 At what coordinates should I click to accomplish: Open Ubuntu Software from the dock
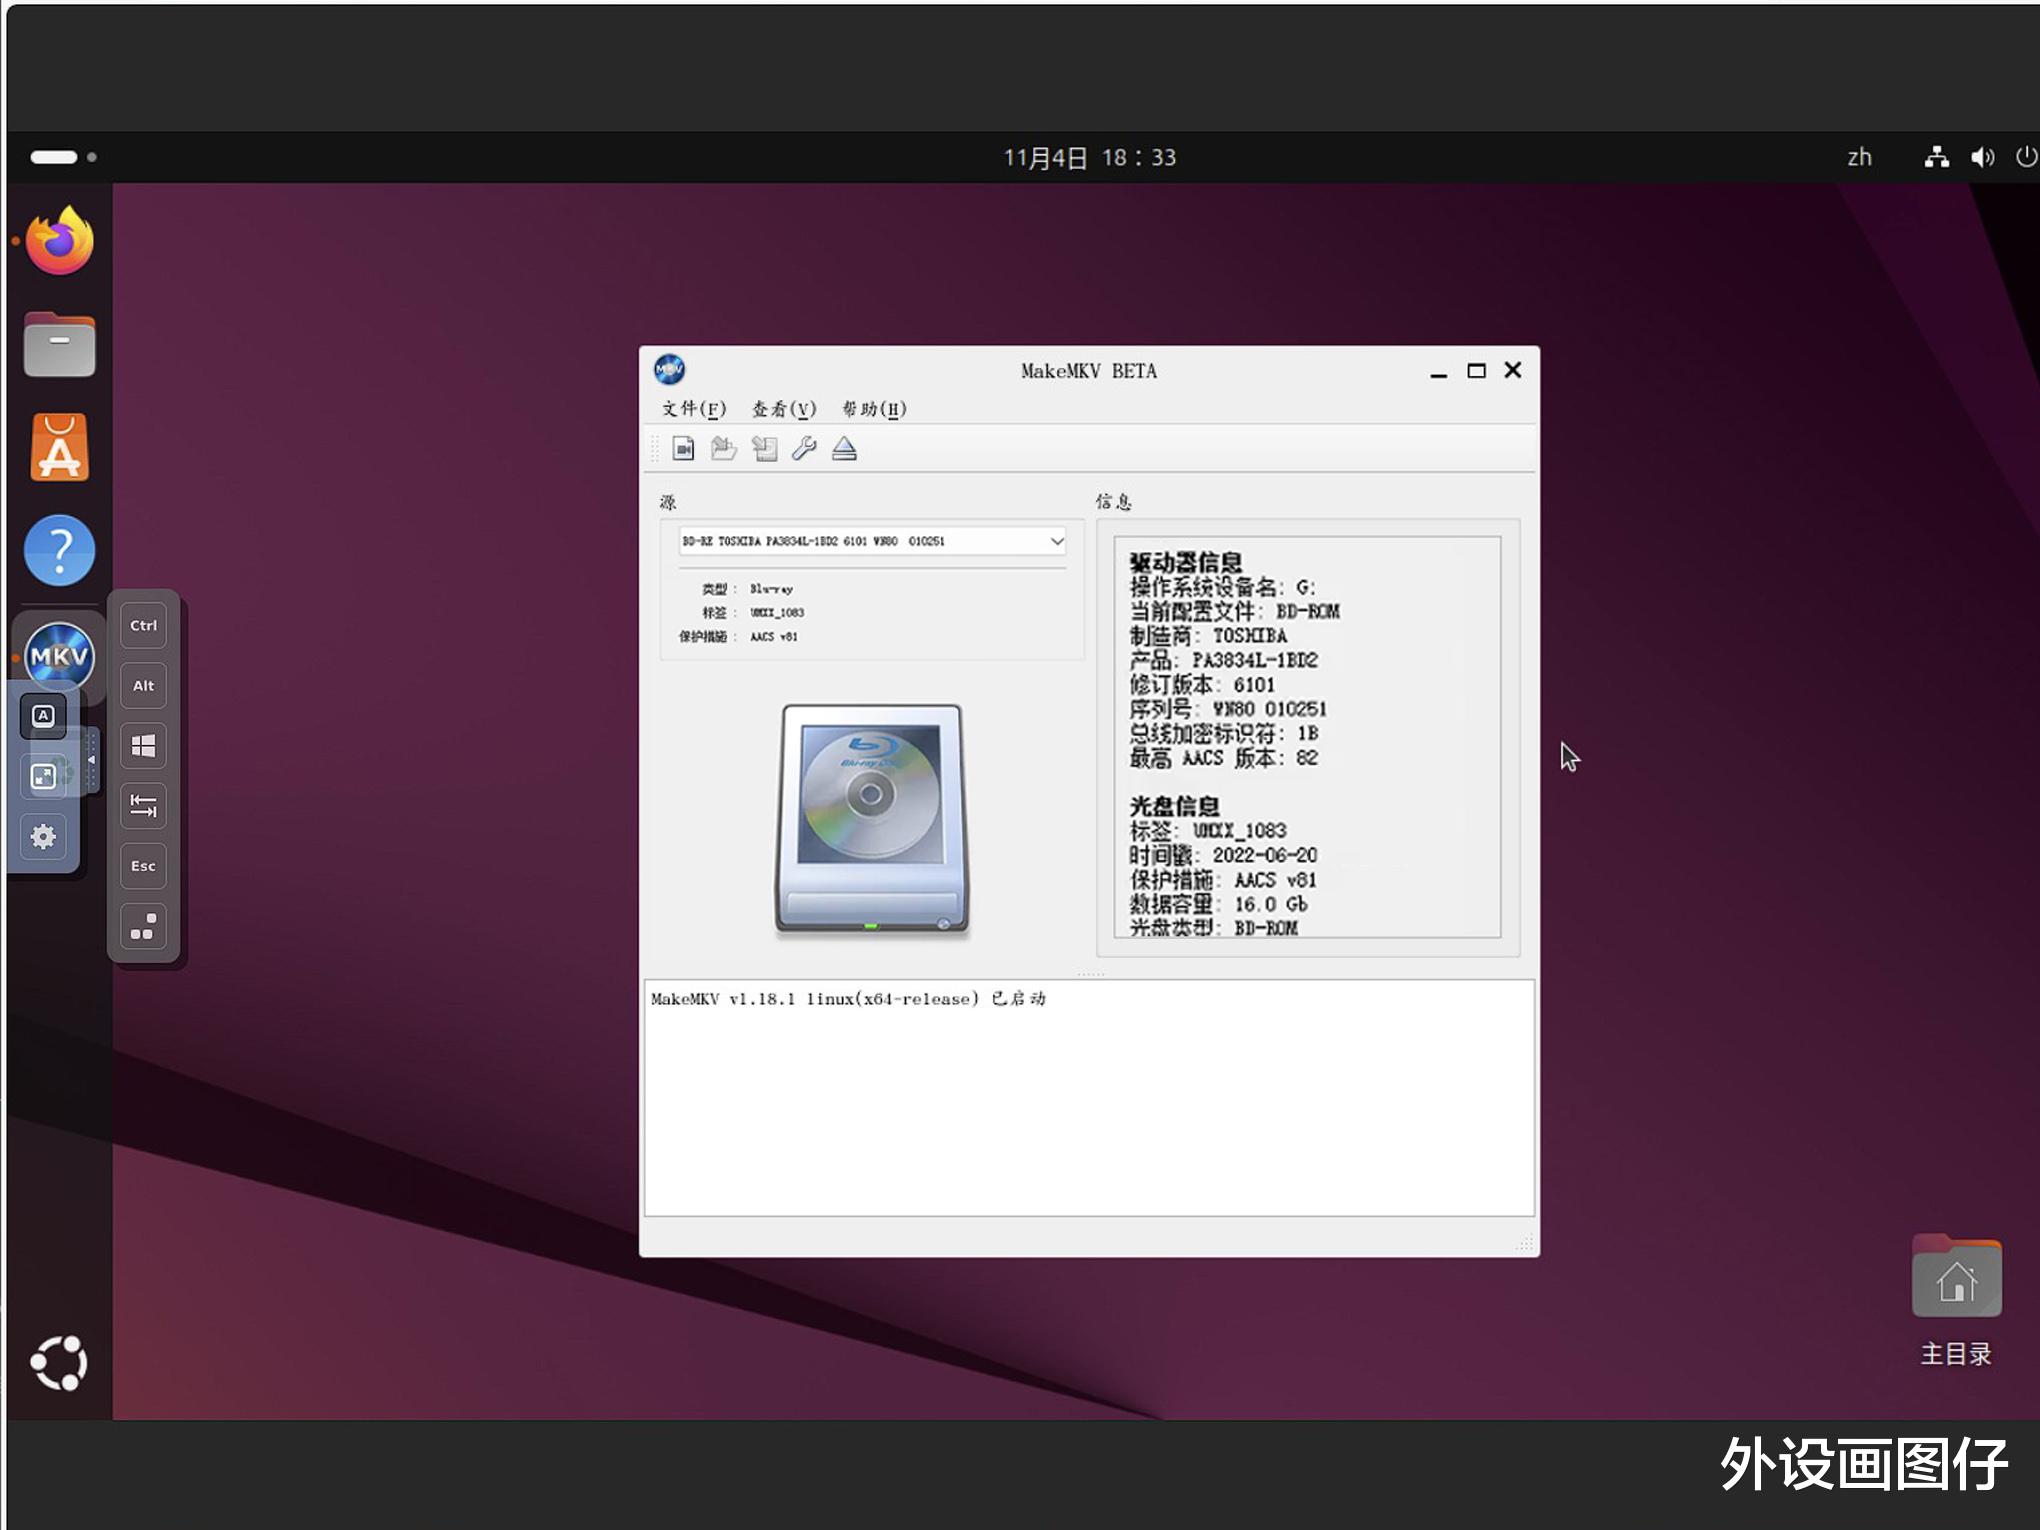60,447
